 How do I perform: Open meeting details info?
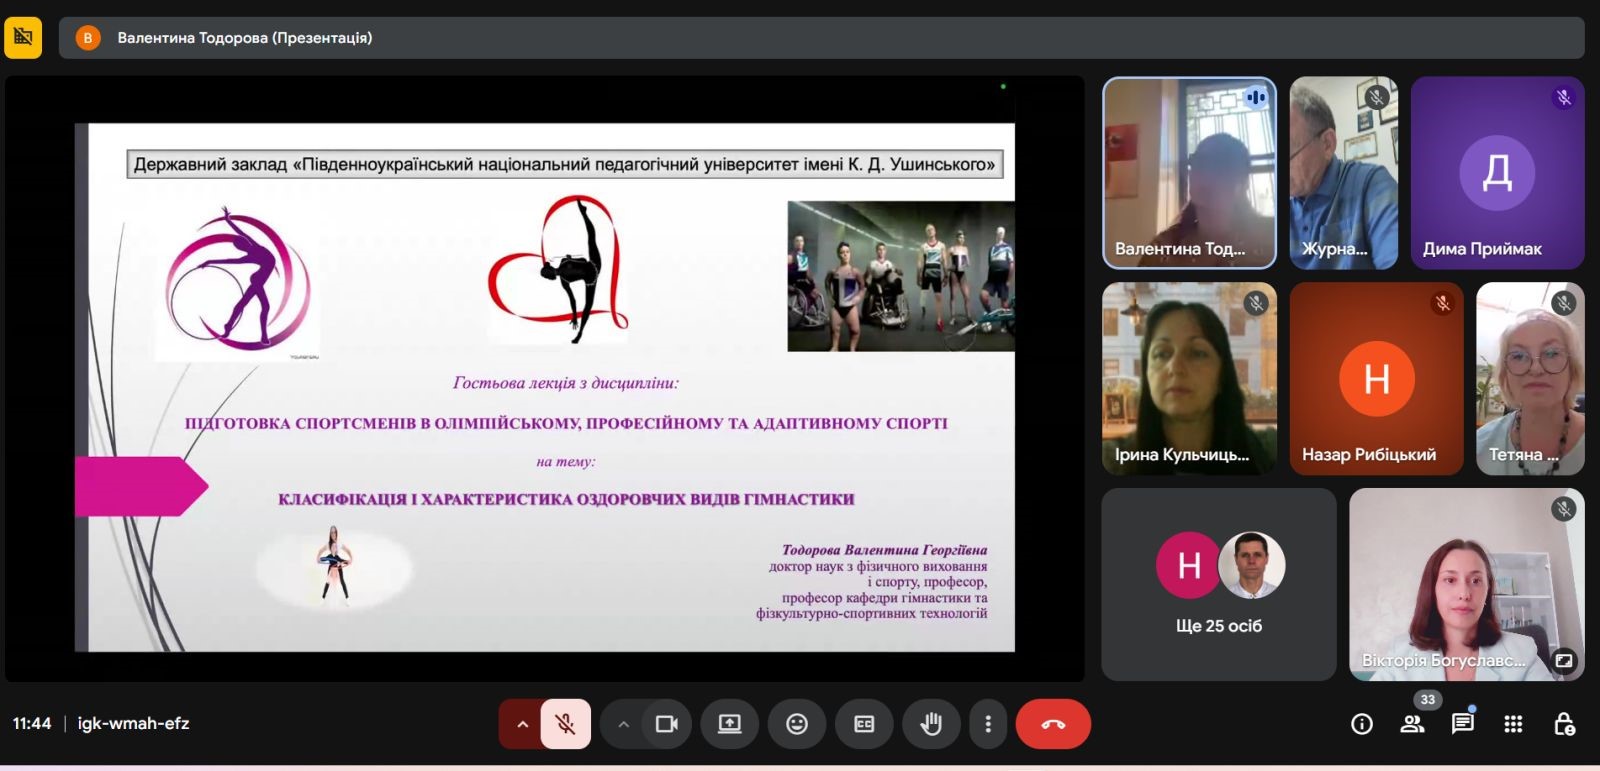[x=1362, y=724]
